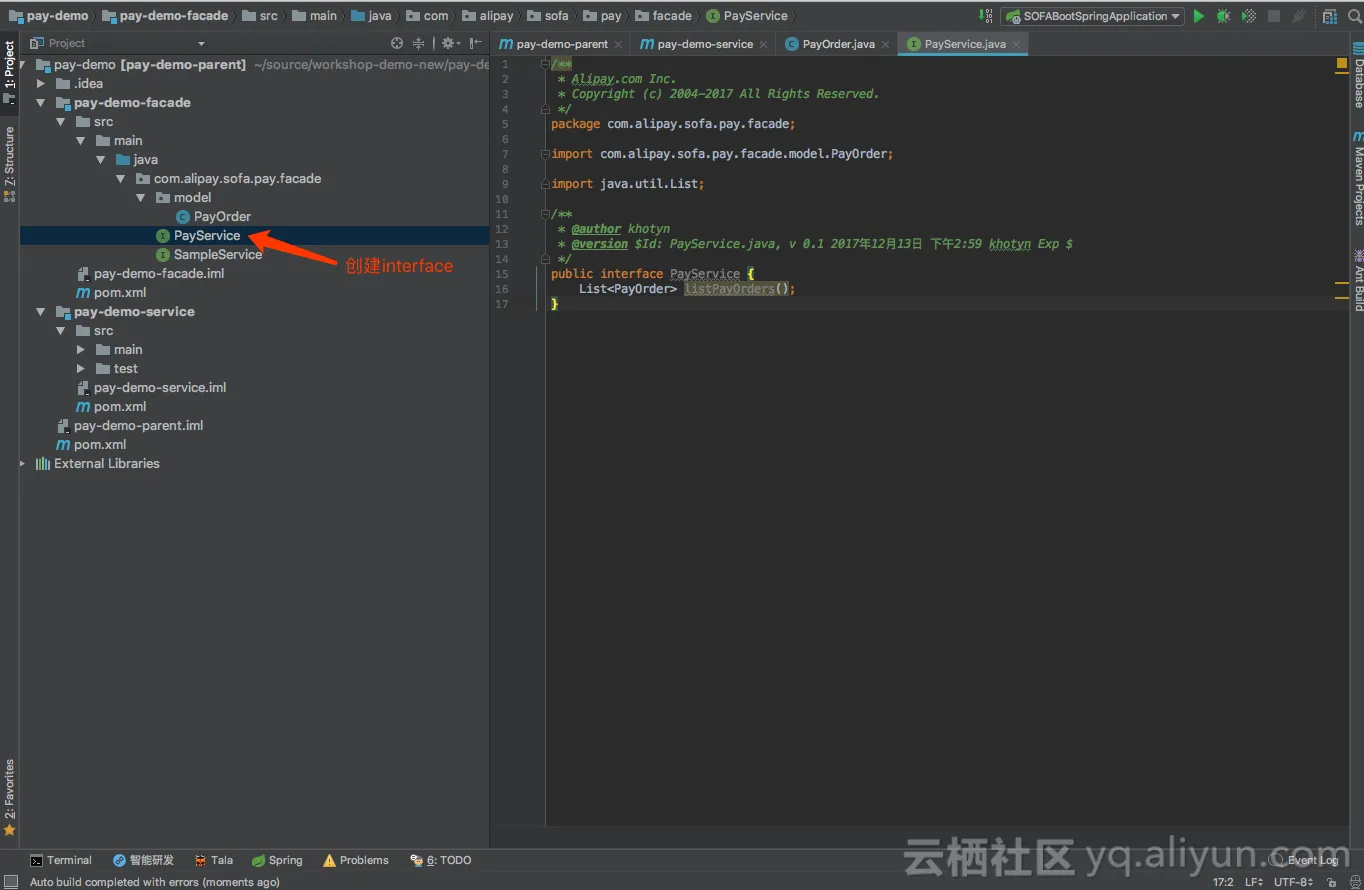Click the listPayOrders method name in editor
This screenshot has width=1364, height=890.
730,289
